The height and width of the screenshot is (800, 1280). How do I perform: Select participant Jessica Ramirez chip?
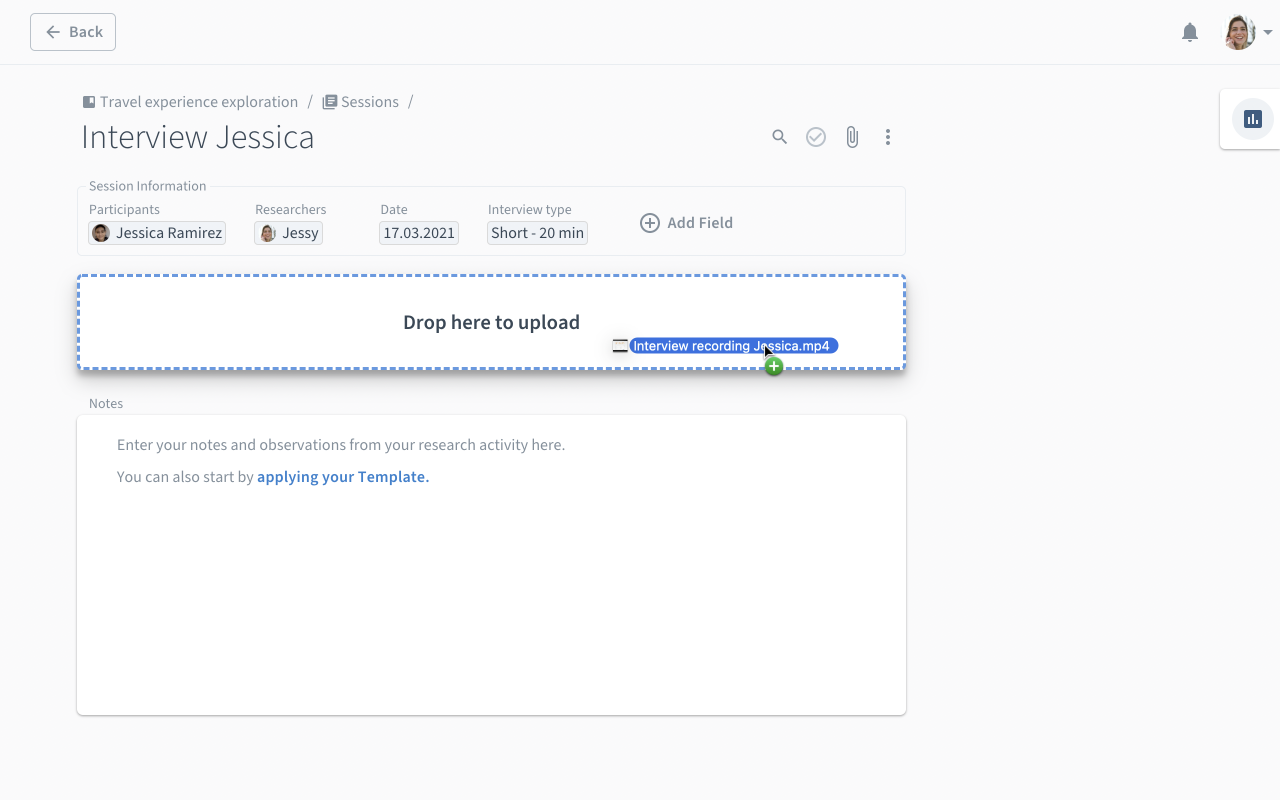point(157,233)
